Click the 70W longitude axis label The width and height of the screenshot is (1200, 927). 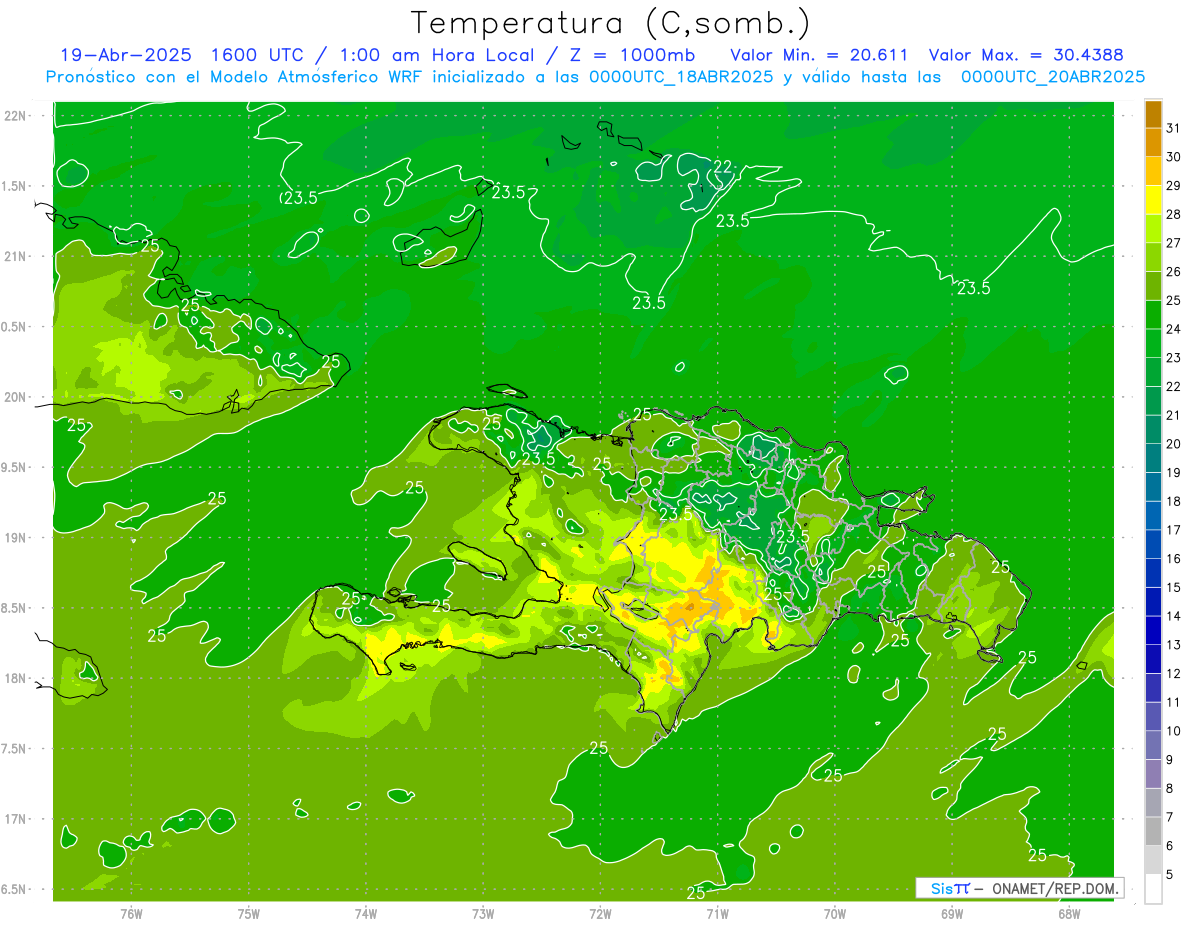[834, 914]
